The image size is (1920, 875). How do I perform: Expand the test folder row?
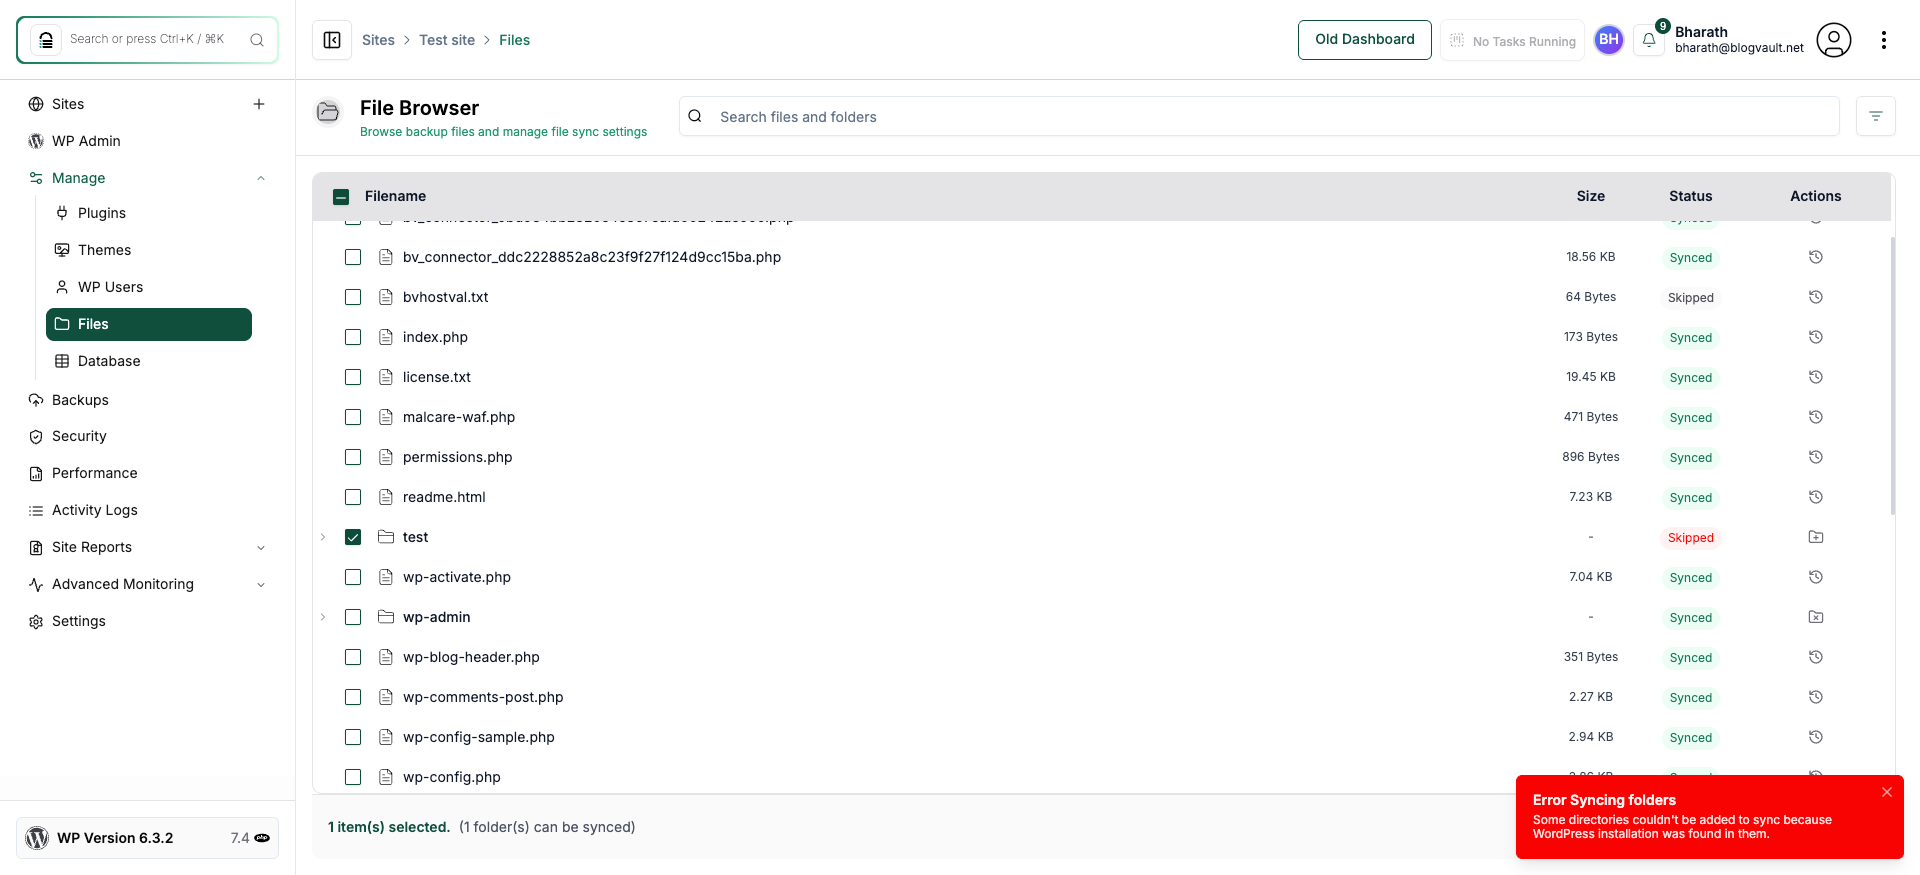coord(323,537)
